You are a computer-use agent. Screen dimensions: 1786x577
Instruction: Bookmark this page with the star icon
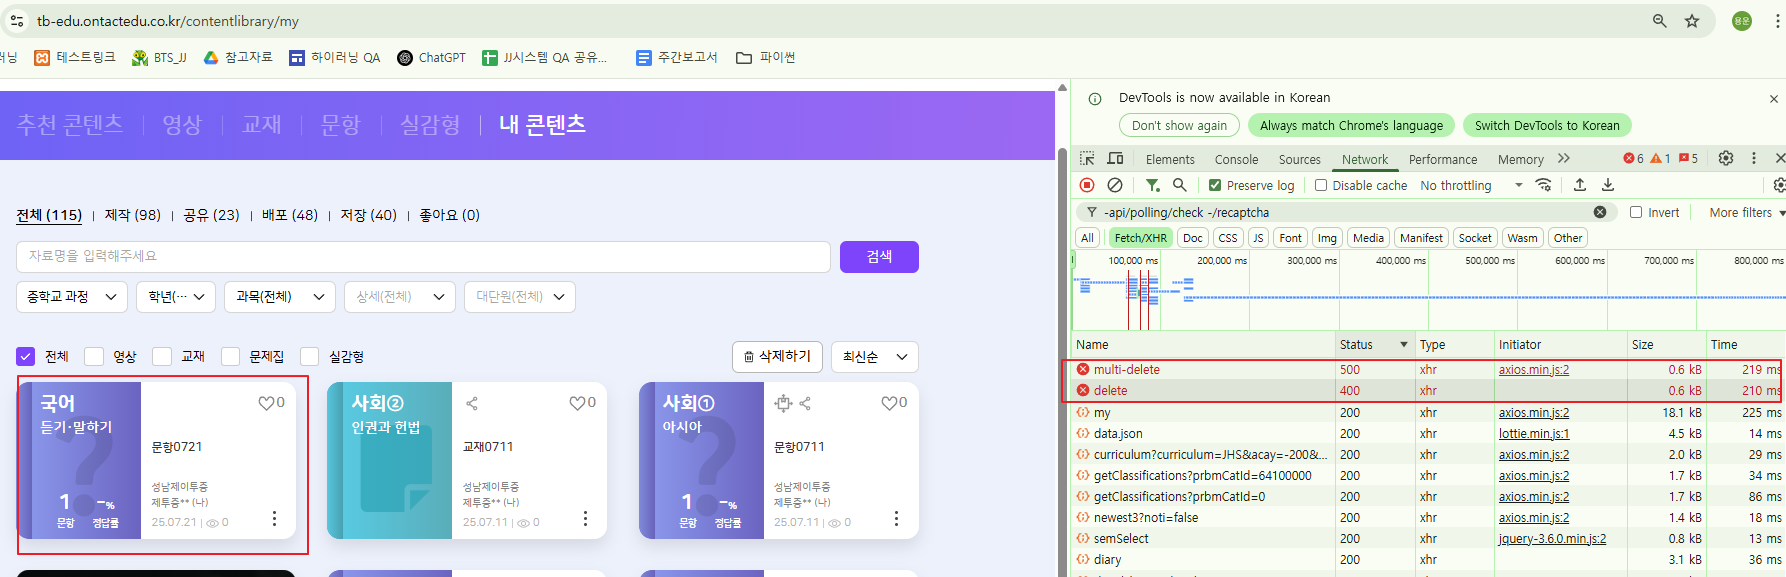(1692, 21)
